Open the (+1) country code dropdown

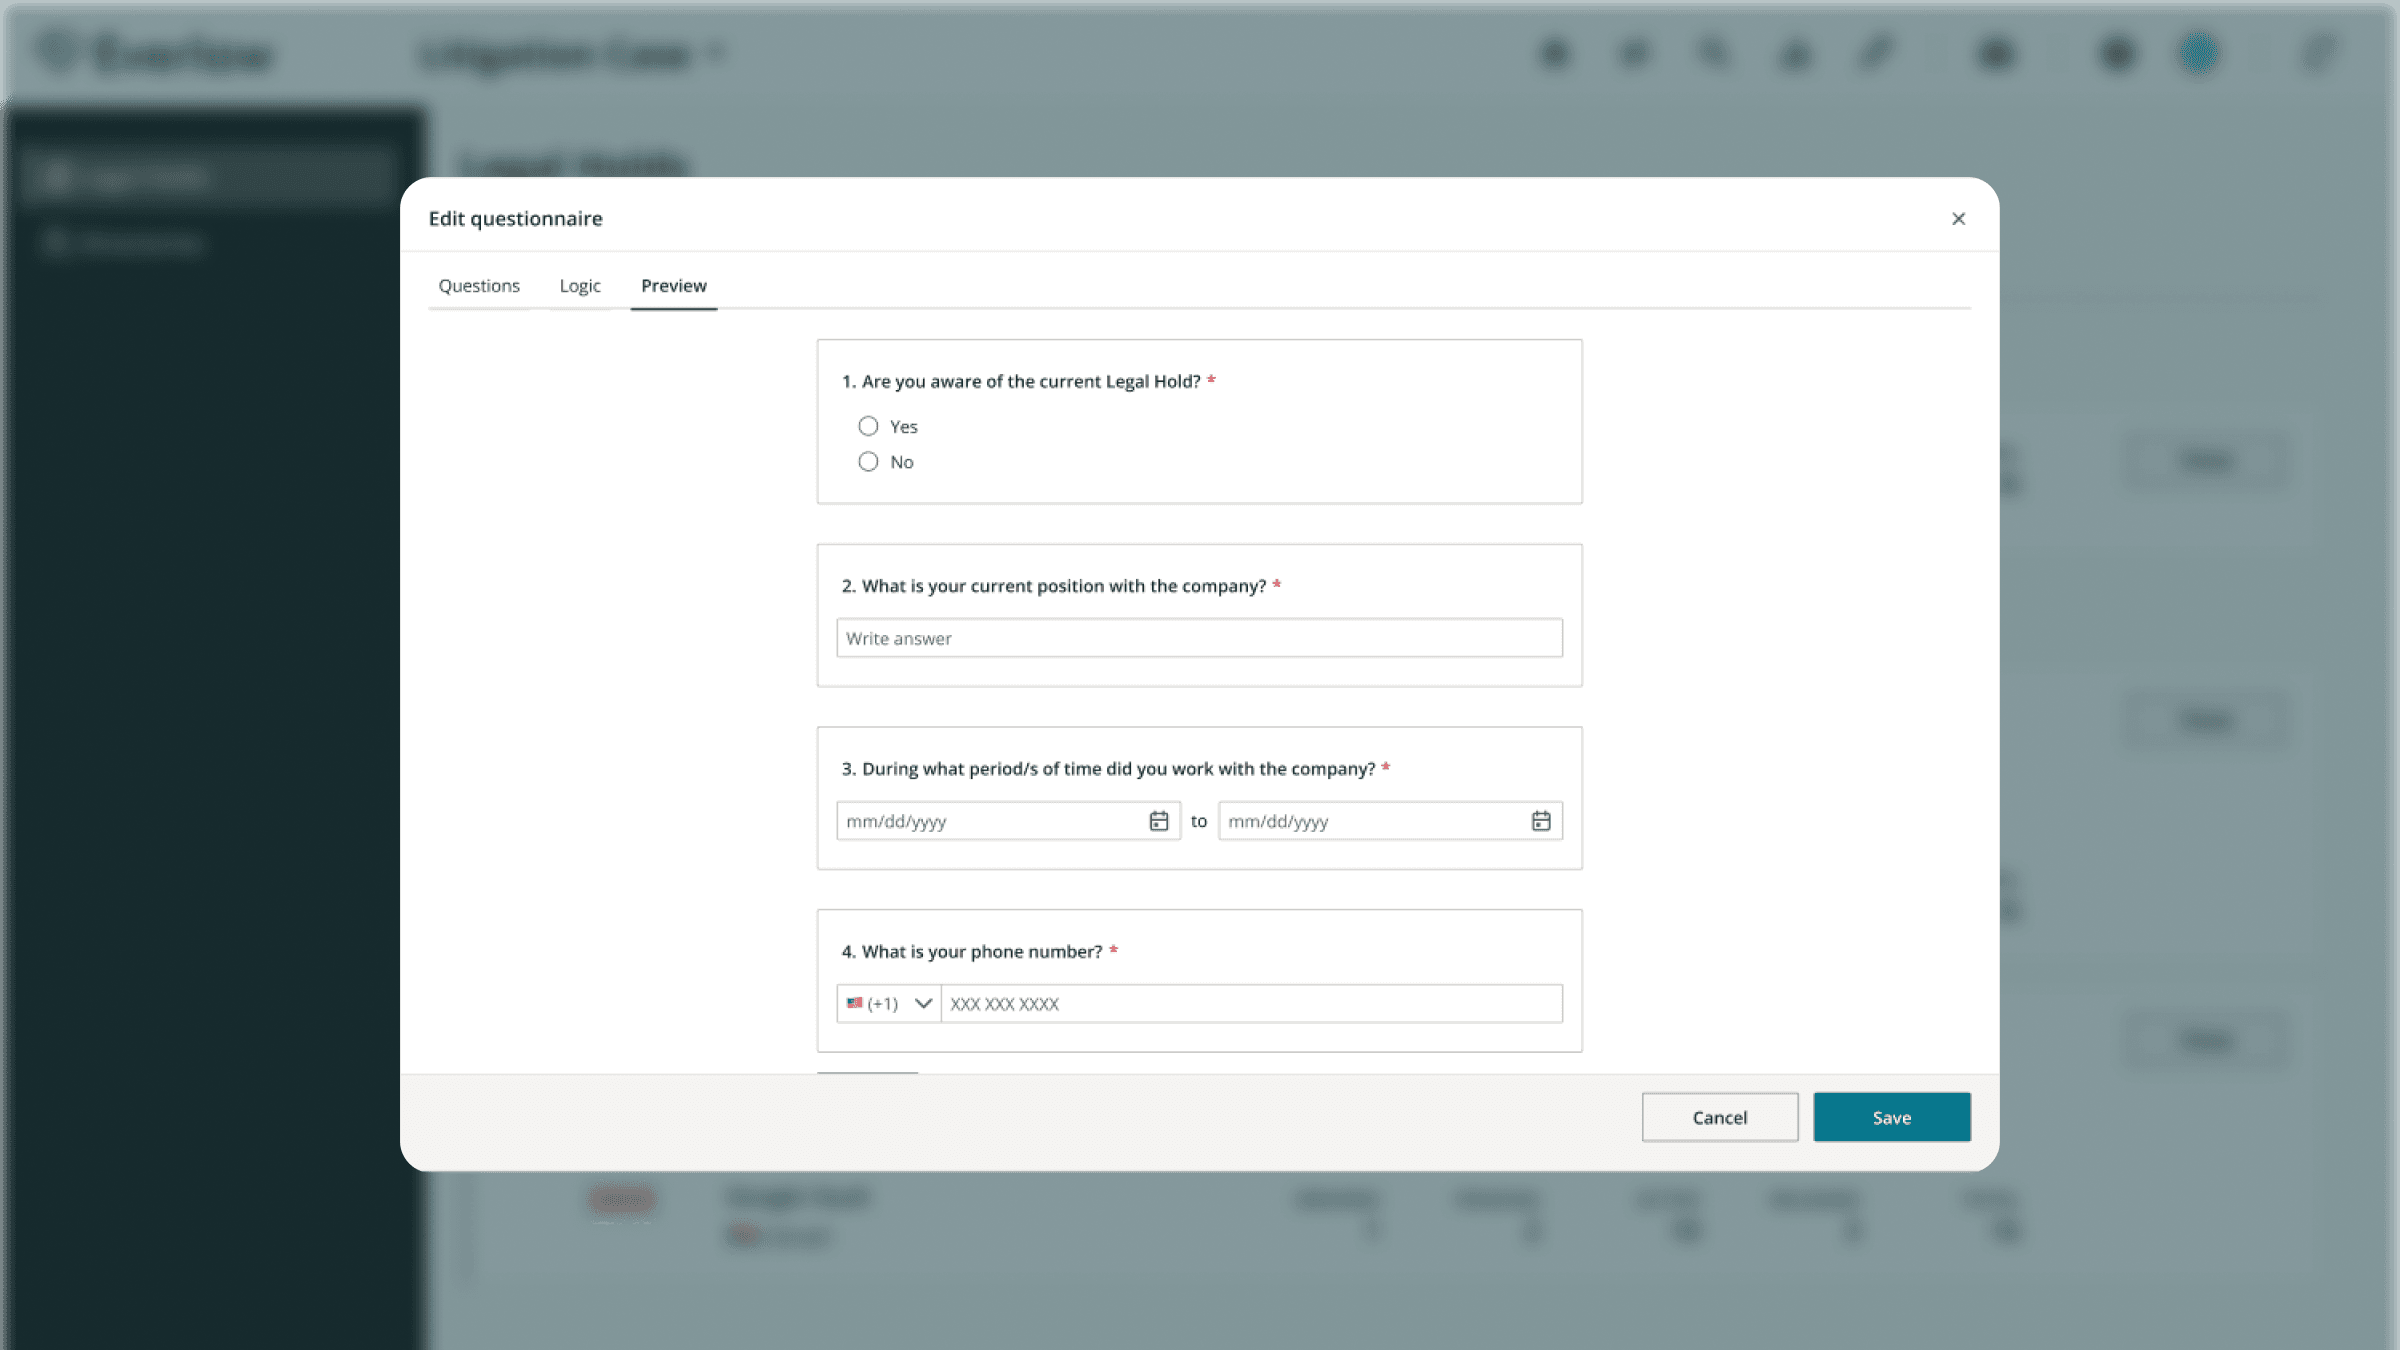point(889,1003)
